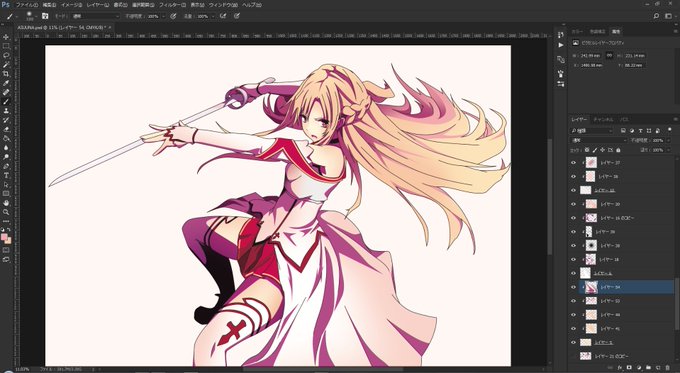Select the Pen tool
680x373 pixels.
(x=6, y=166)
